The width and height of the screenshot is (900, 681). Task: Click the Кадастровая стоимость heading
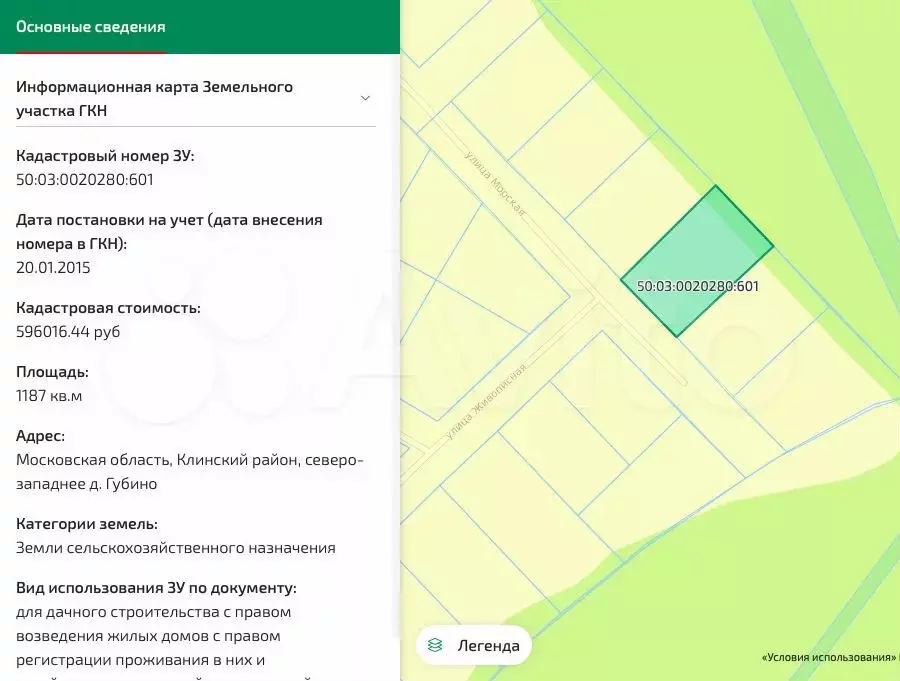(x=108, y=308)
